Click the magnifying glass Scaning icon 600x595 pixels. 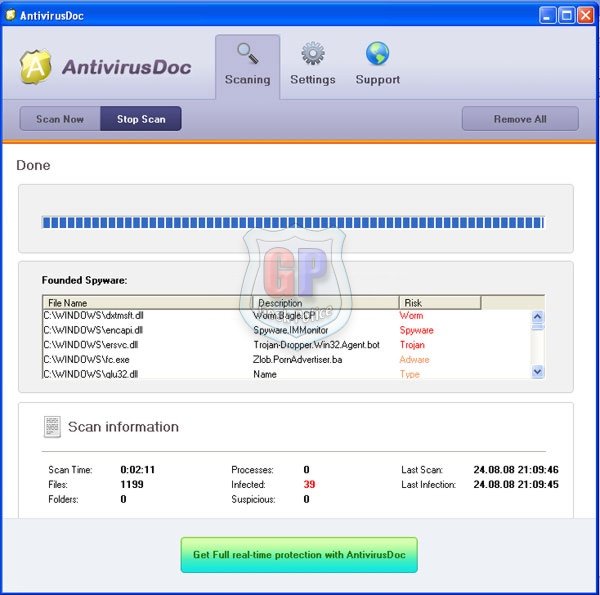(x=248, y=53)
